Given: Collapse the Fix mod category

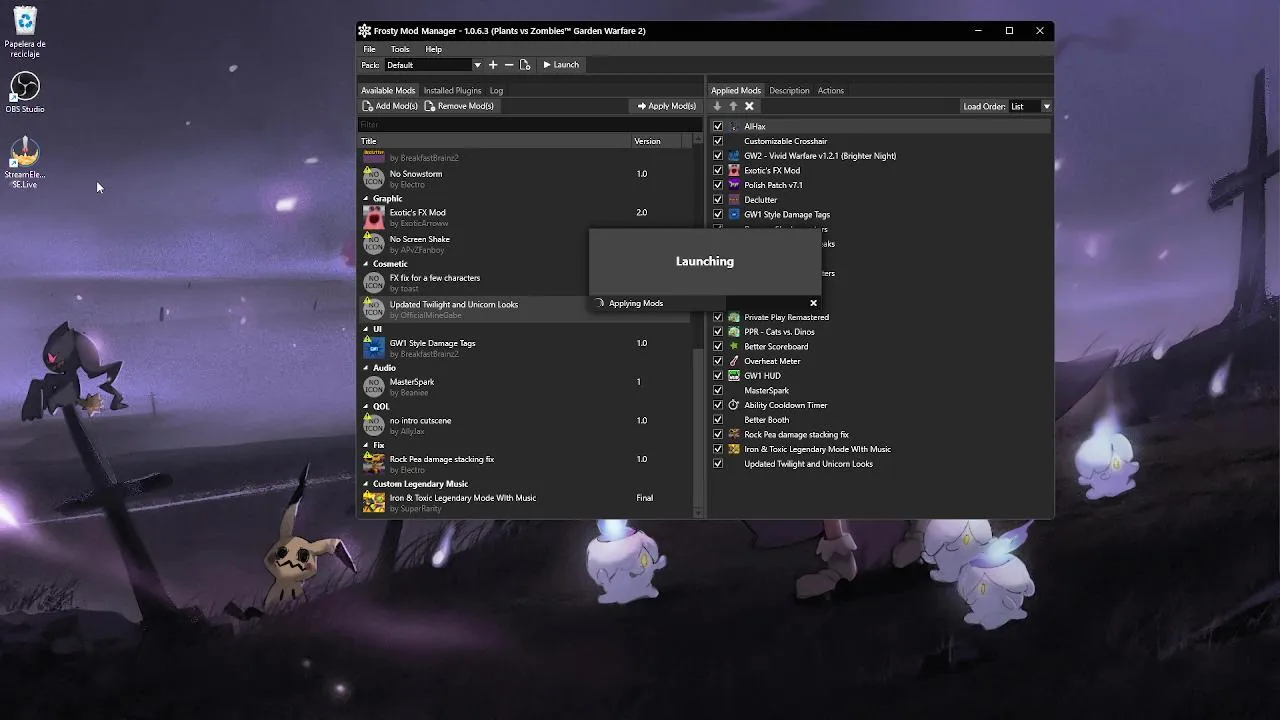Looking at the screenshot, I should point(366,445).
